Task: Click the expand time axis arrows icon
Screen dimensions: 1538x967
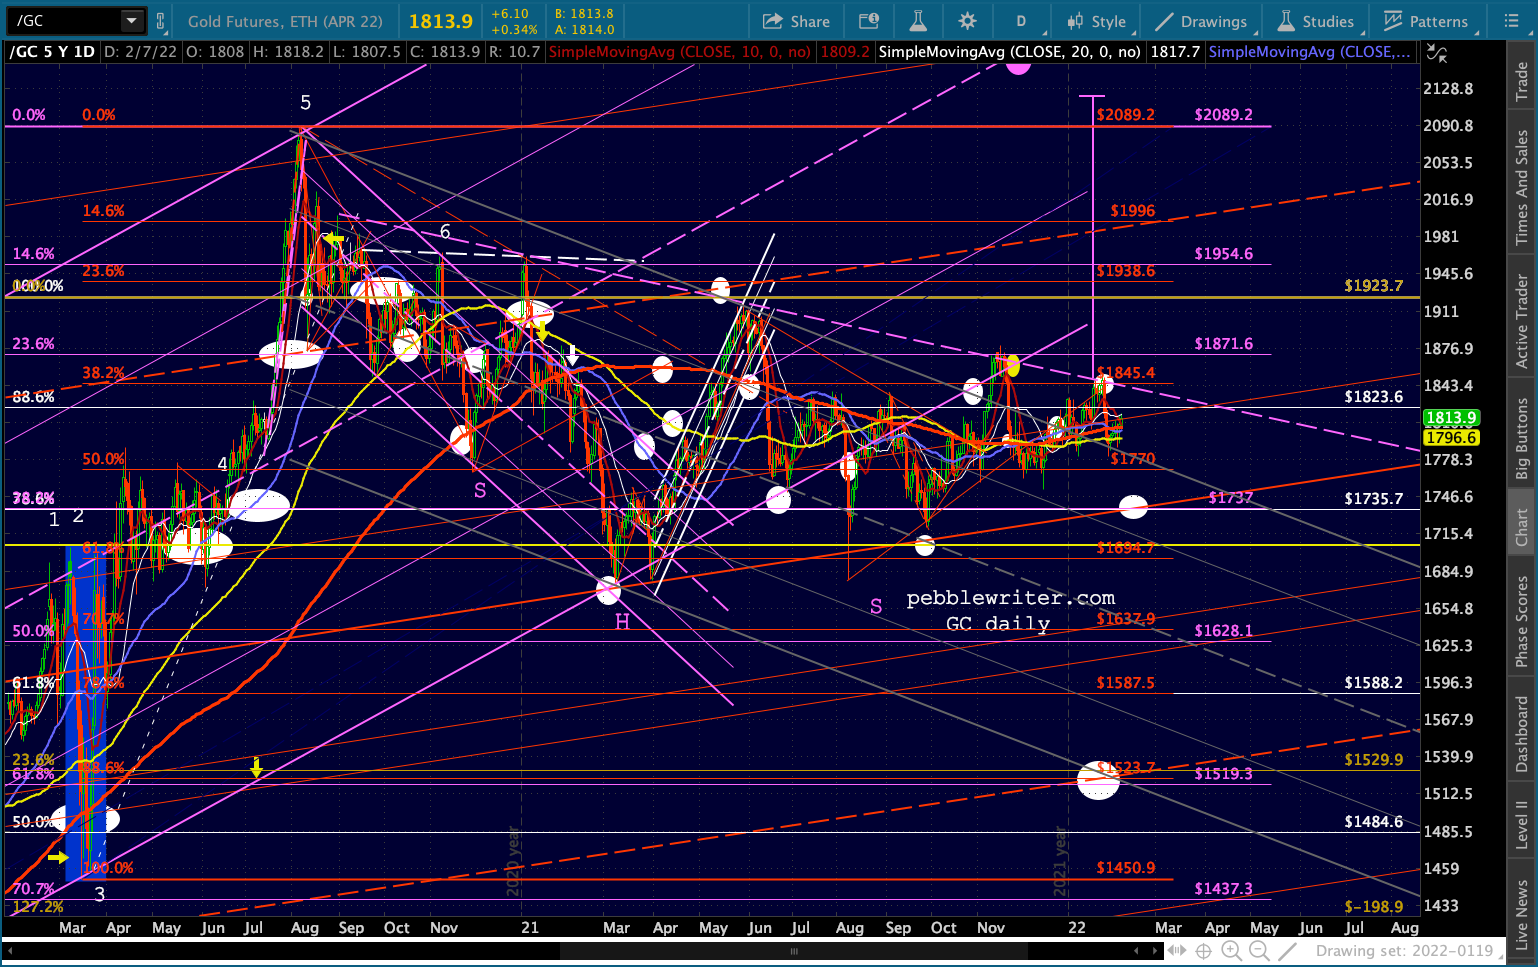Action: pyautogui.click(x=1177, y=951)
